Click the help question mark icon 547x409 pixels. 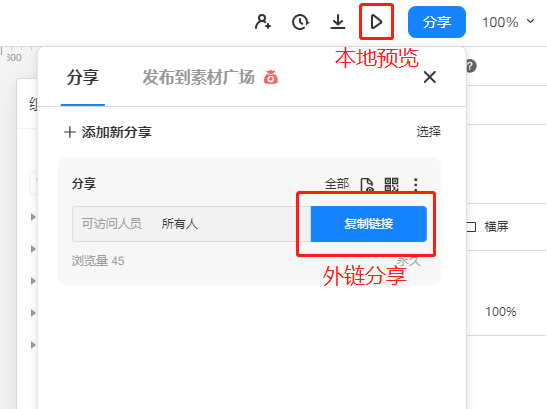click(471, 66)
